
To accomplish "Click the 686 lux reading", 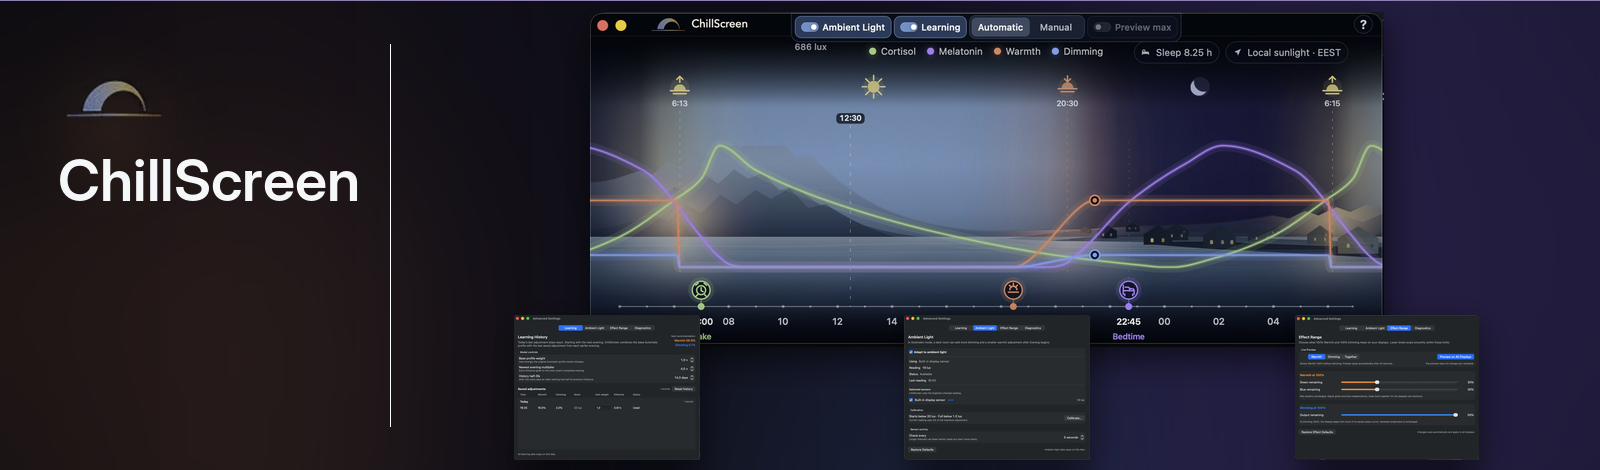I will 811,47.
